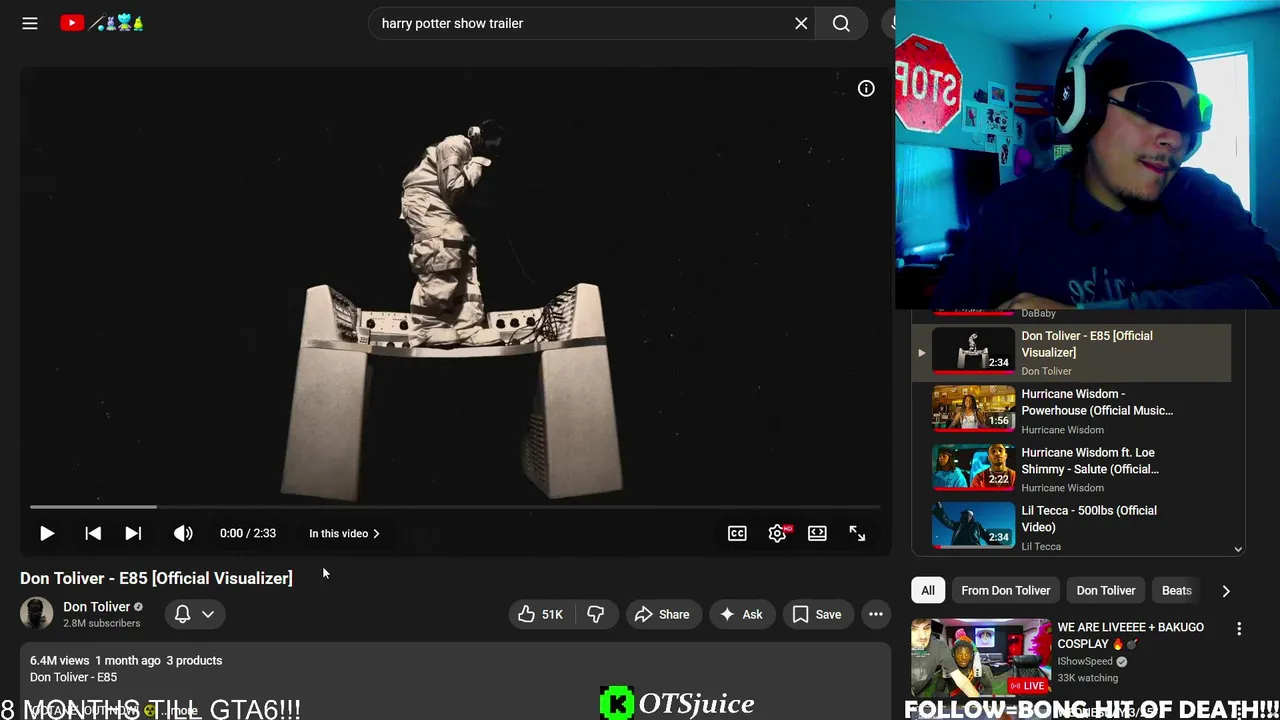Open Don Toliver channel avatar
Image resolution: width=1280 pixels, height=720 pixels.
tap(37, 614)
